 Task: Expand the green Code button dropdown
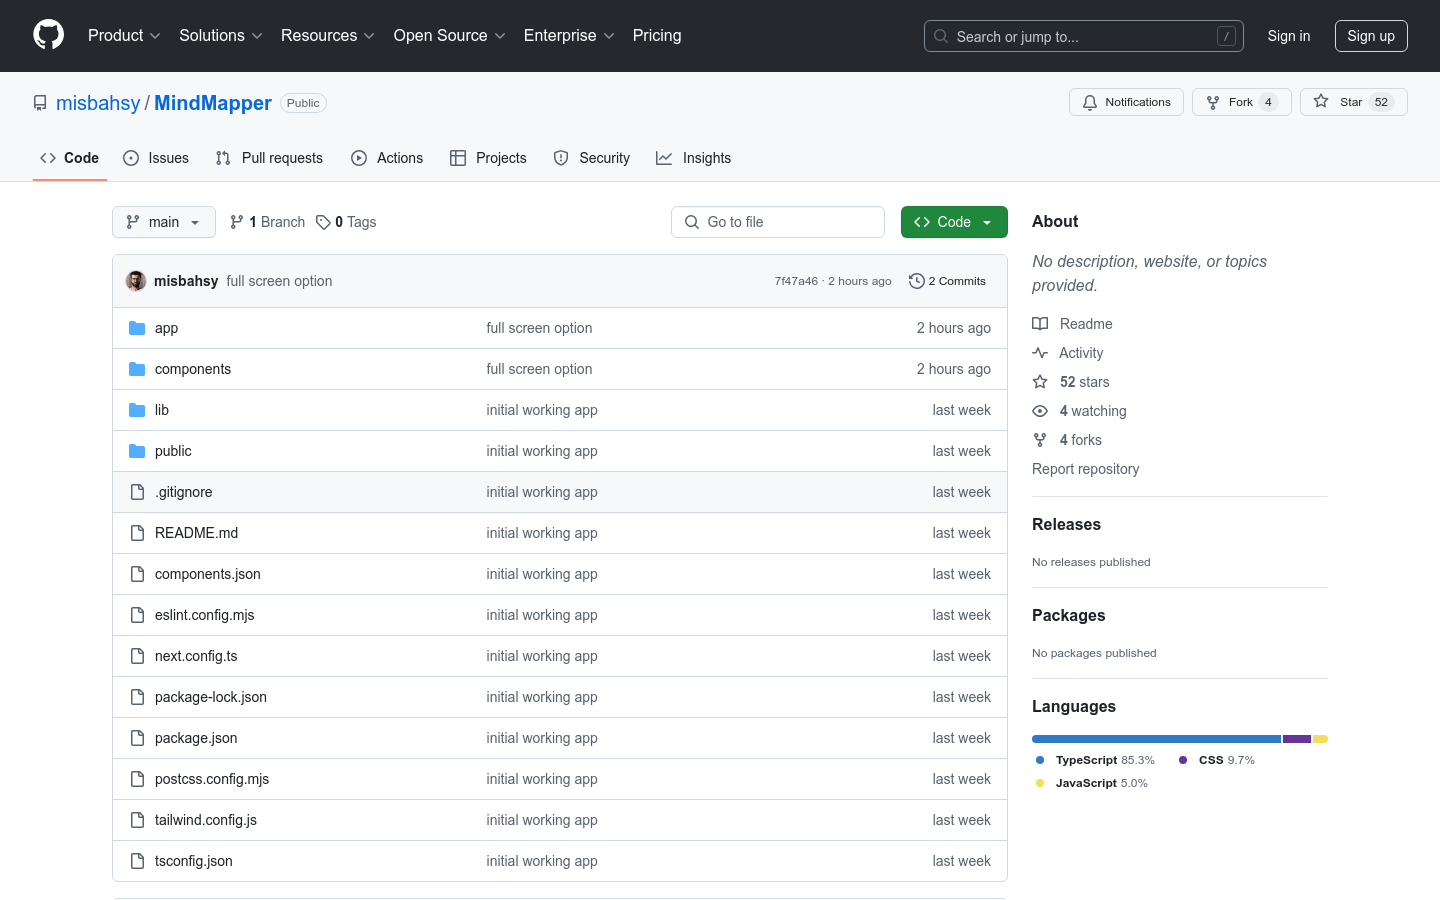(985, 221)
